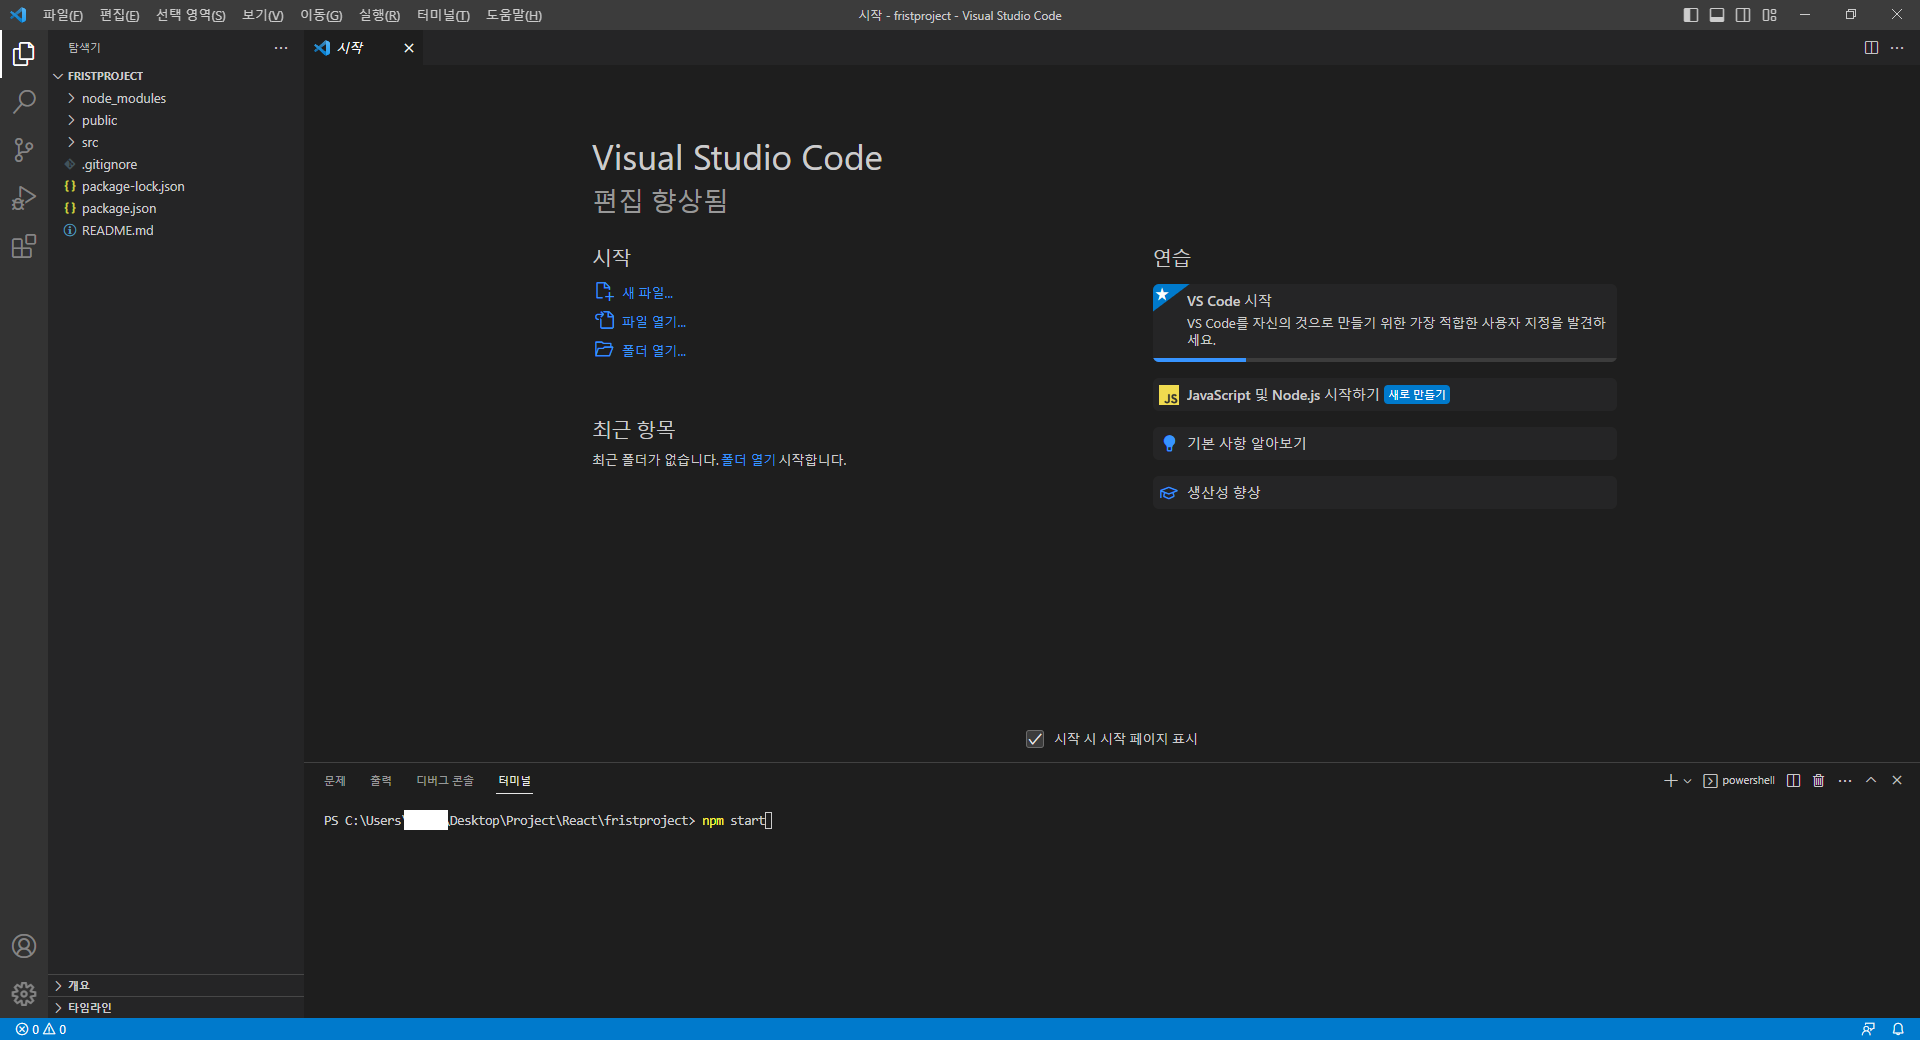
Task: Open the Search view in activity bar
Action: 24,102
